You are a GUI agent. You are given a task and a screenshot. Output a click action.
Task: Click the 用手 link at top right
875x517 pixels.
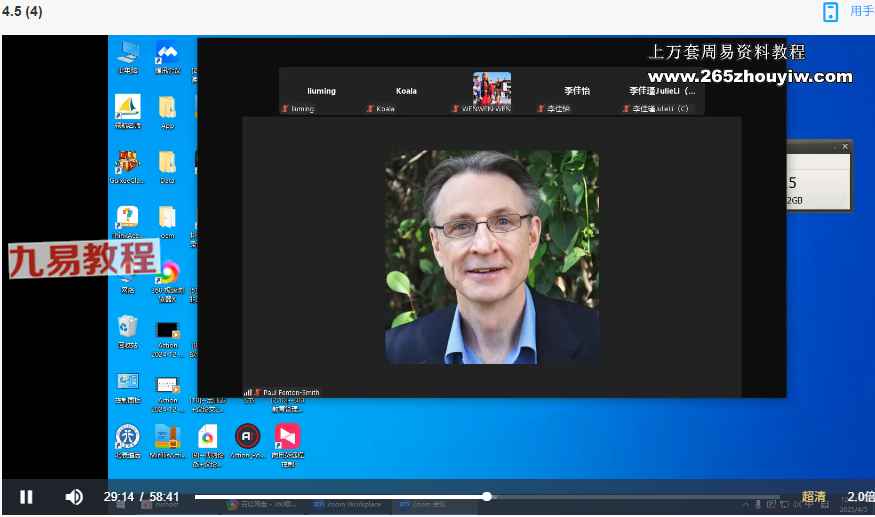(862, 11)
